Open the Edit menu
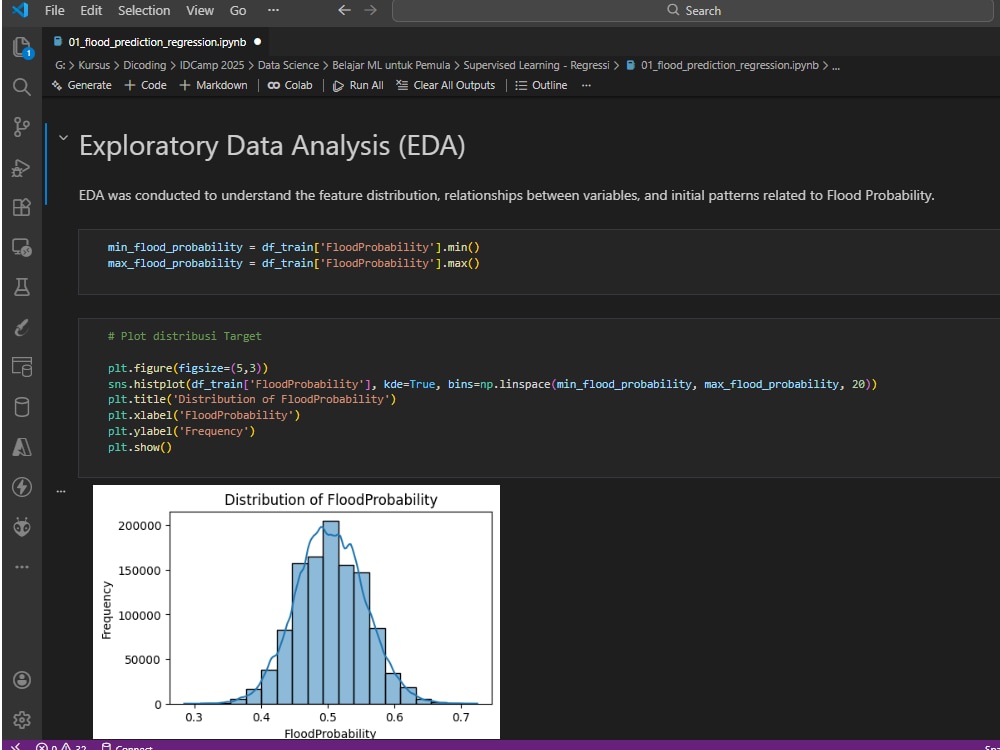This screenshot has height=750, width=1000. pos(91,10)
